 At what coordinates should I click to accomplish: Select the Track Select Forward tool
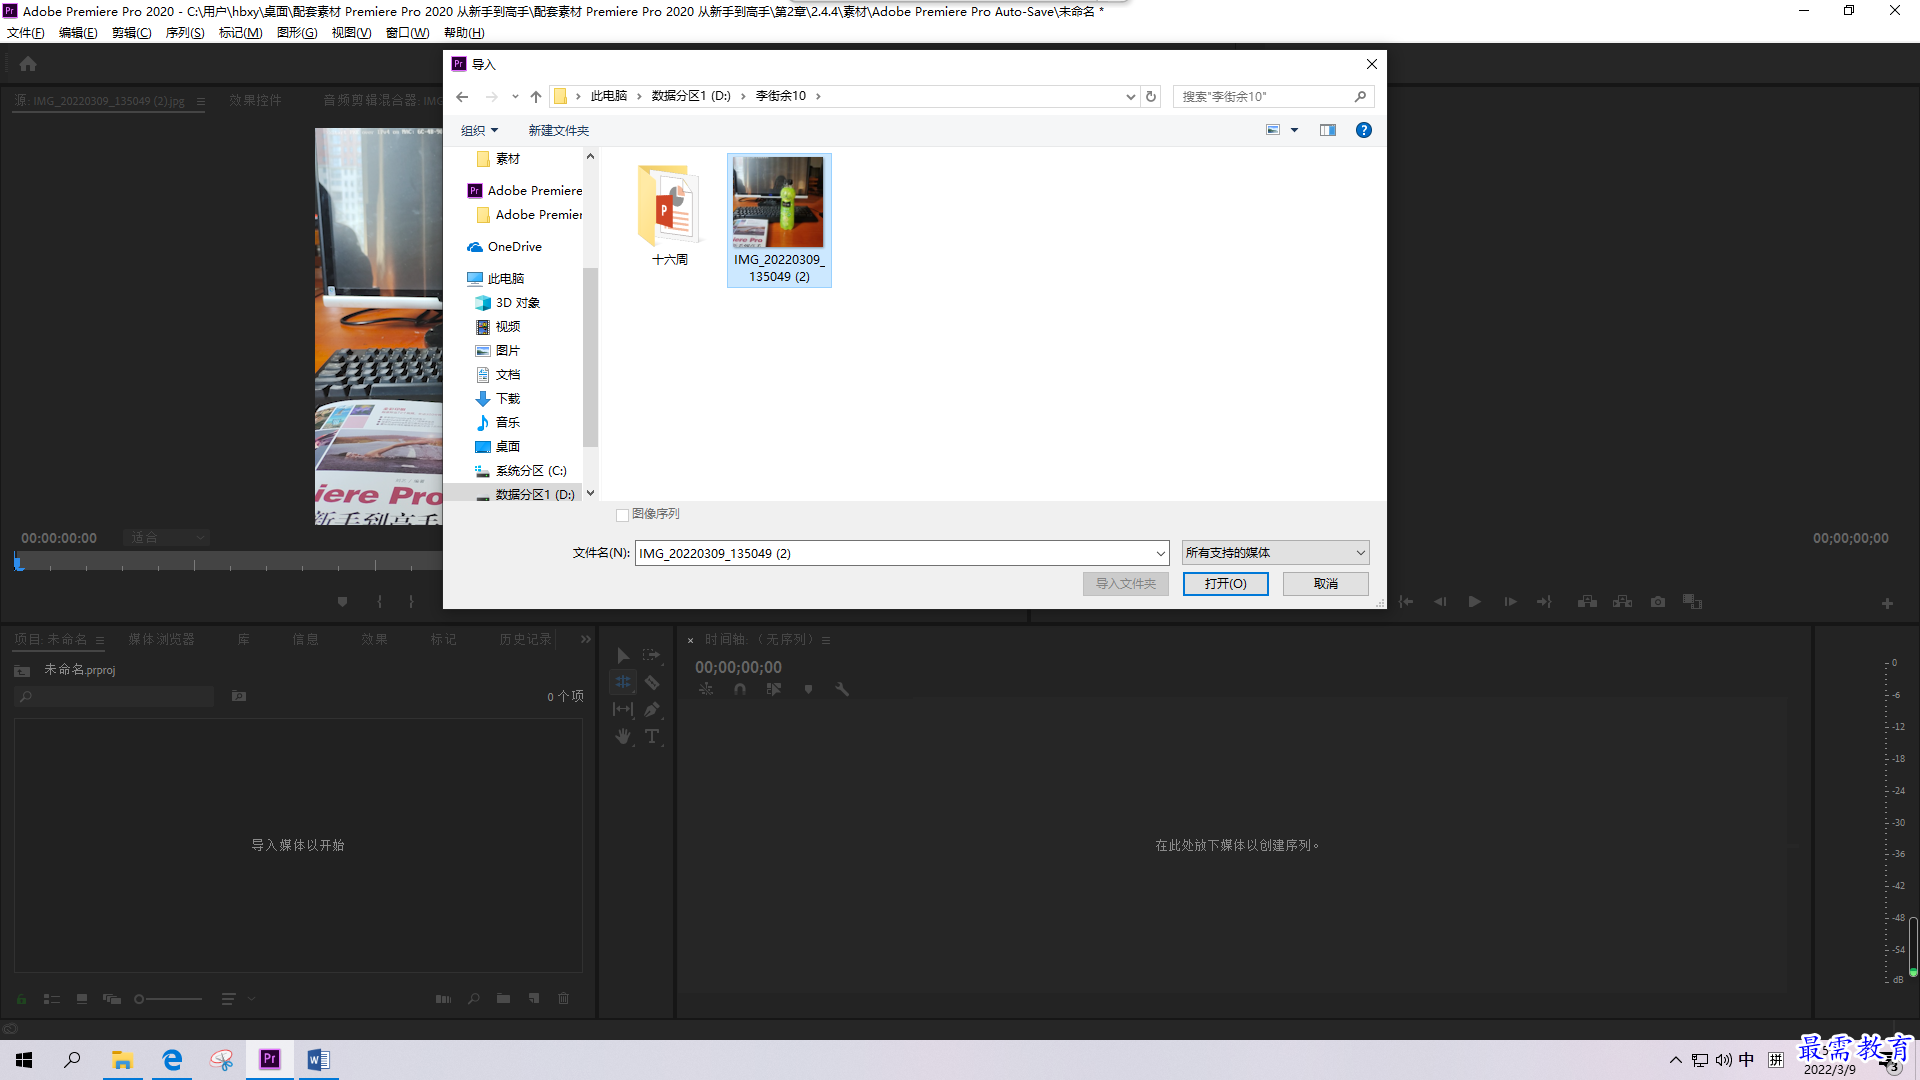(652, 655)
